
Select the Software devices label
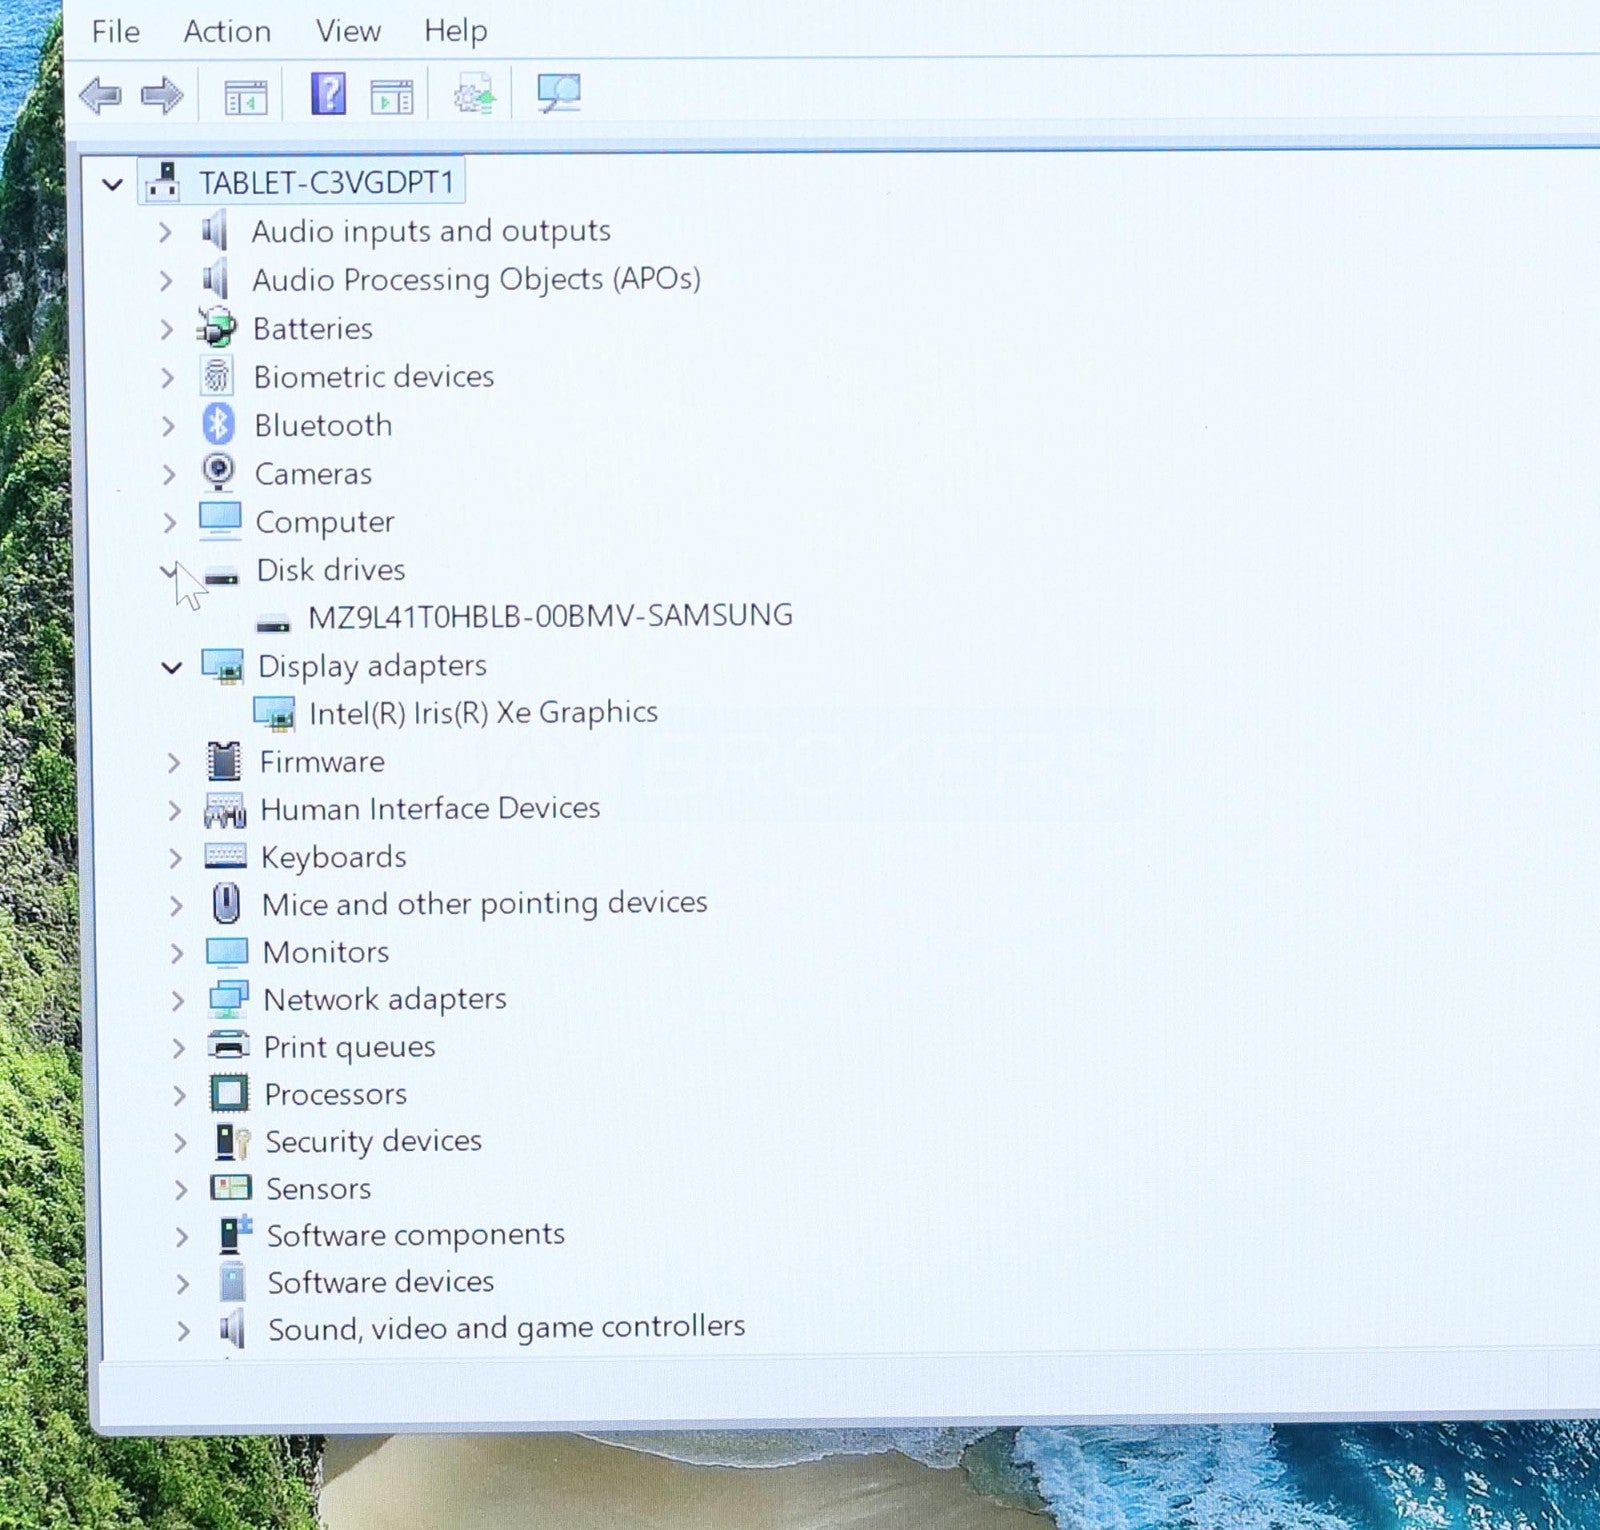click(381, 1282)
